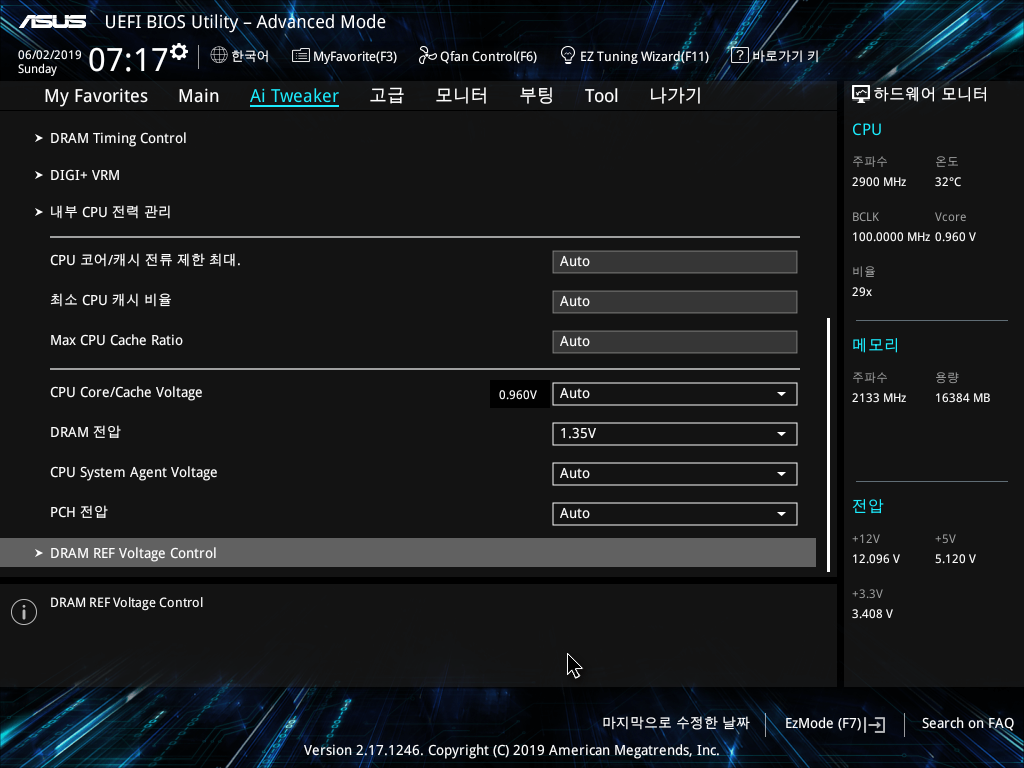Viewport: 1024px width, 768px height.
Task: Go to the 나가기 (Exit) tab
Action: [x=675, y=96]
